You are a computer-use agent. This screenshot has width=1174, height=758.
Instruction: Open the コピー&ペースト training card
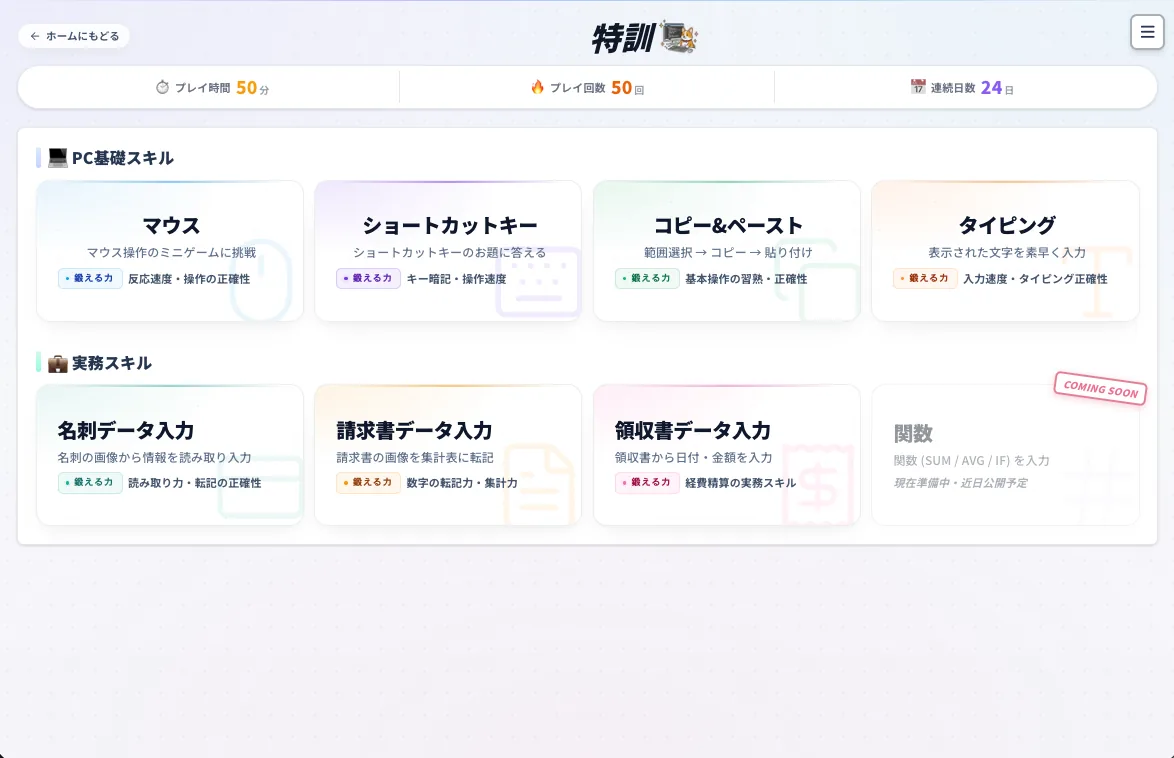[x=726, y=251]
